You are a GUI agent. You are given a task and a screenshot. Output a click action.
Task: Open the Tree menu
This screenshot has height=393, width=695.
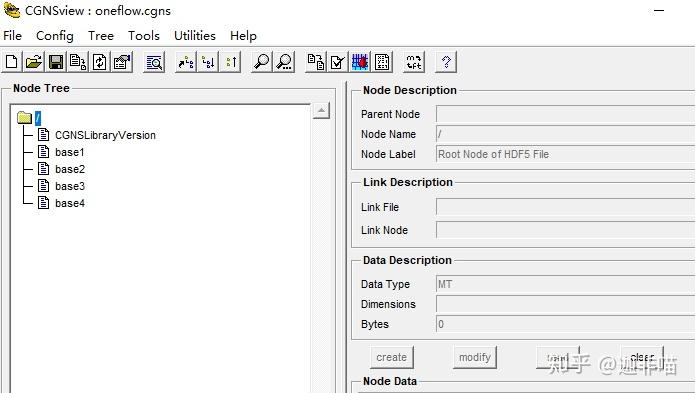(x=101, y=35)
